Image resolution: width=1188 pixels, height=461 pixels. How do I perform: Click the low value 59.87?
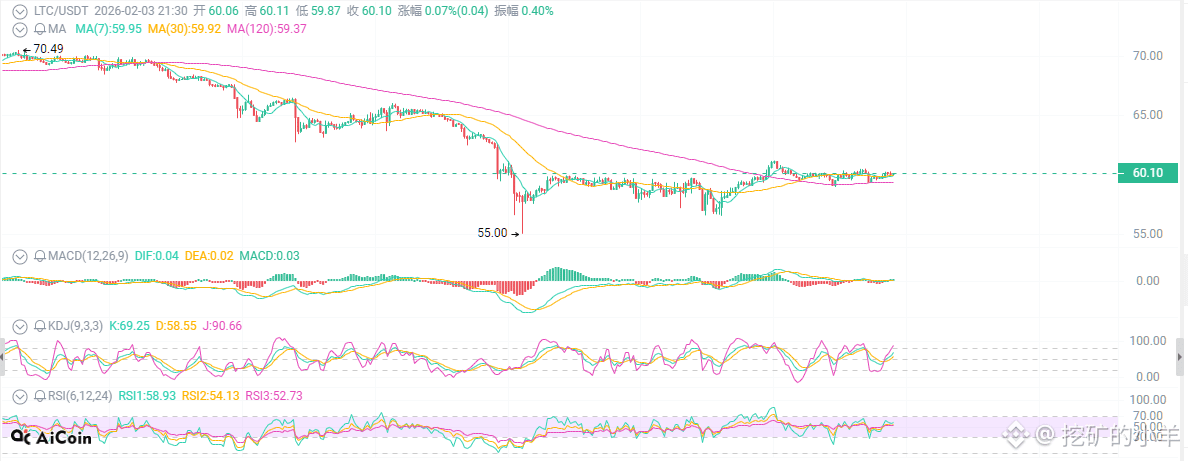click(x=327, y=11)
